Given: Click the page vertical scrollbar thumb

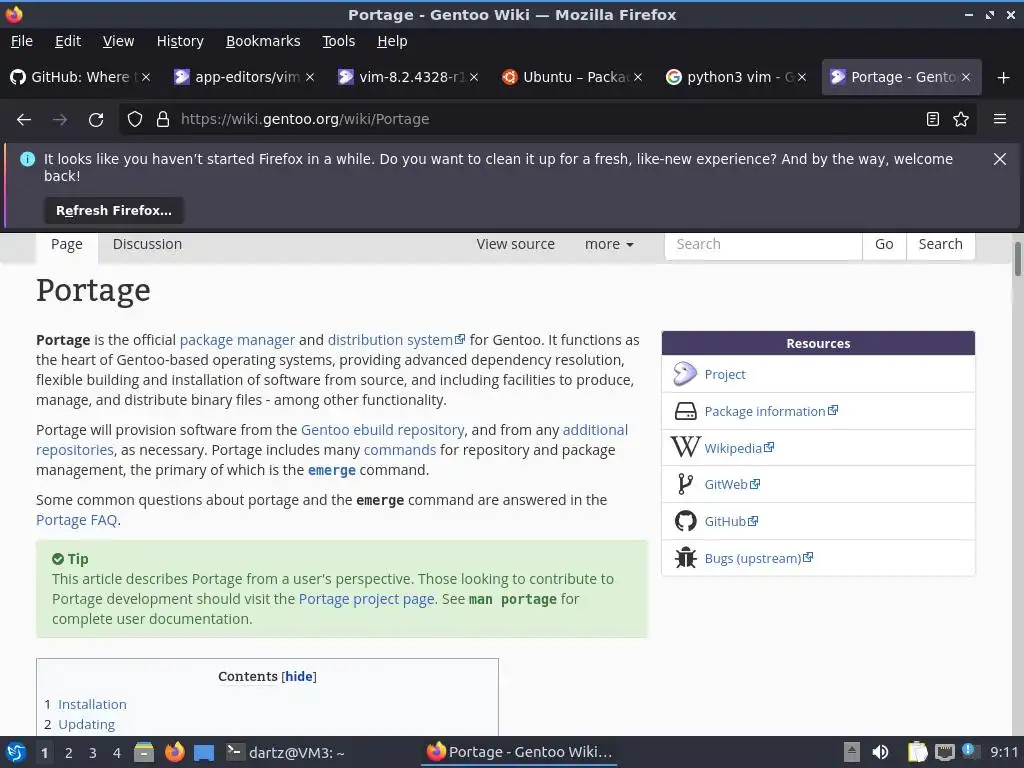Looking at the screenshot, I should tap(1017, 259).
